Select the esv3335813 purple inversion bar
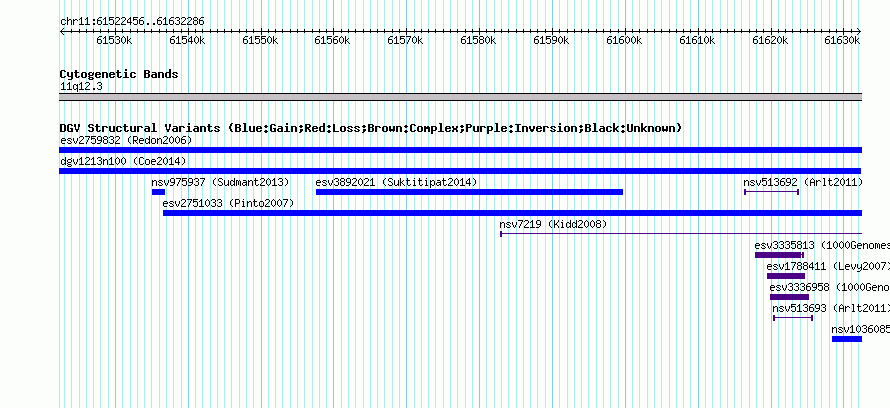 tap(779, 255)
